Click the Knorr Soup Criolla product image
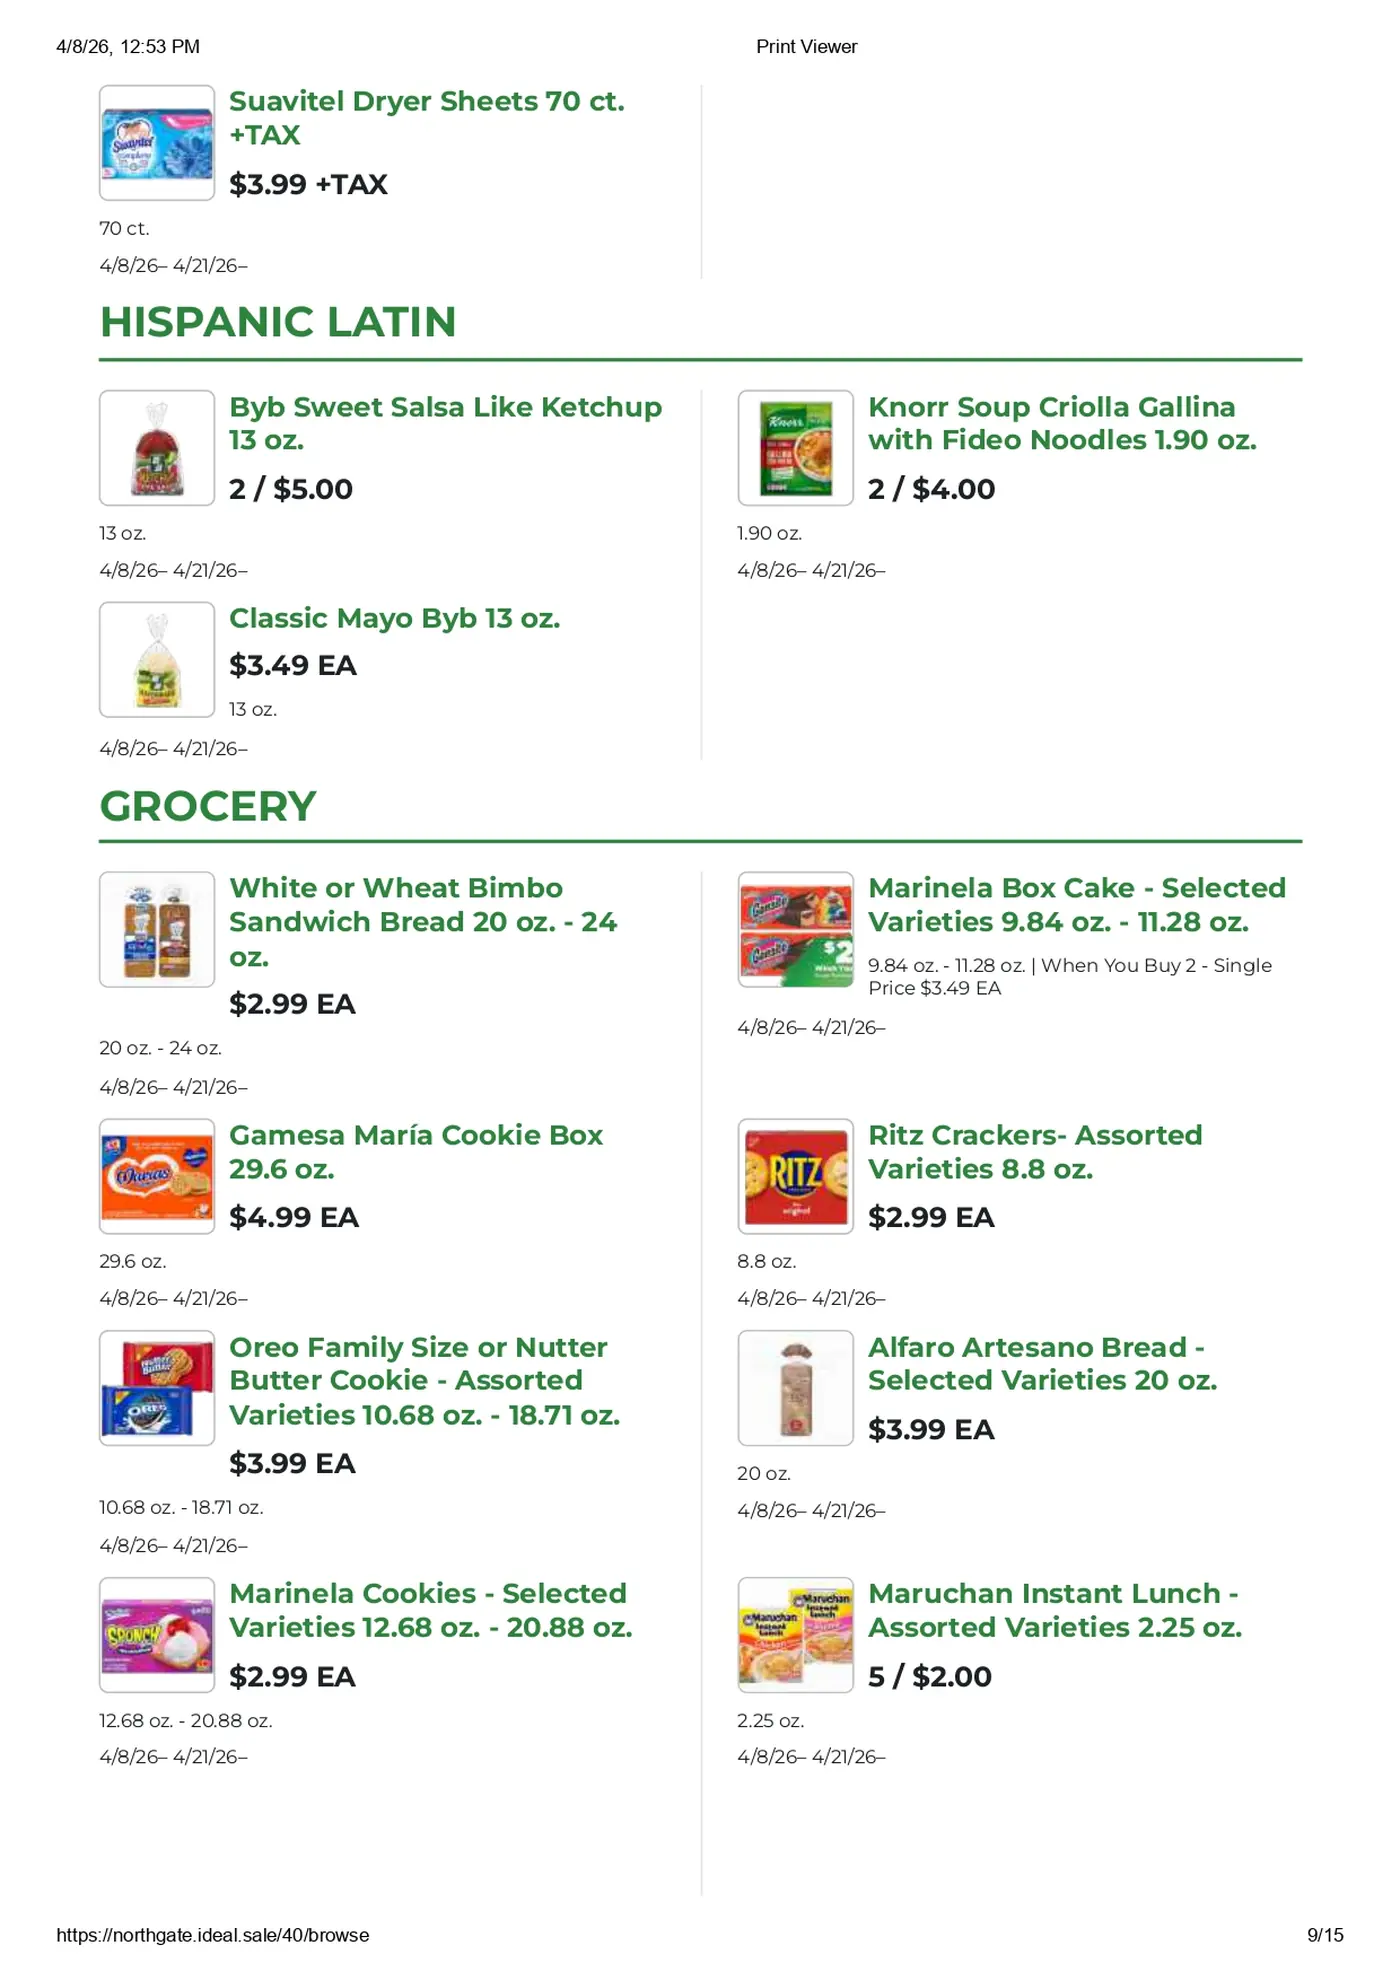The image size is (1400, 1980). click(x=795, y=448)
